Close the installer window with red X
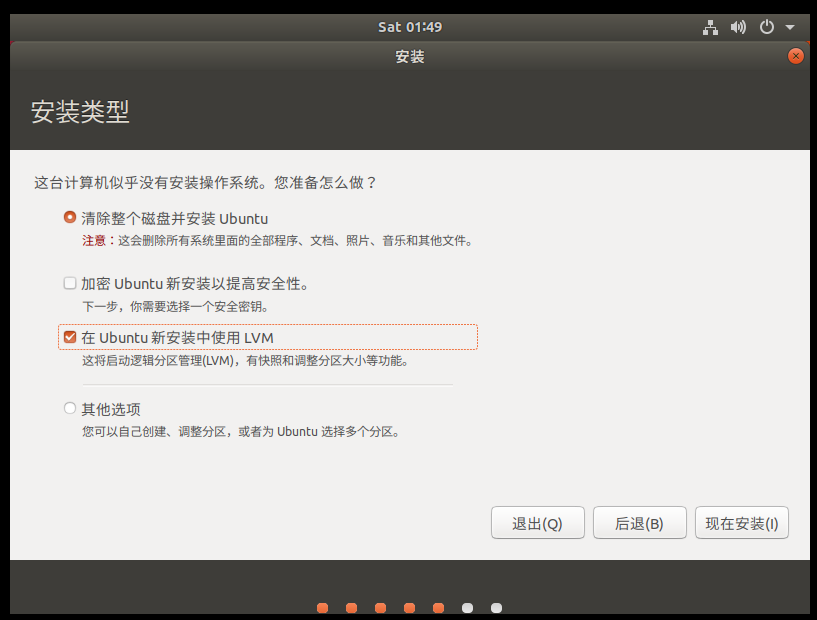This screenshot has height=620, width=817. [x=796, y=56]
